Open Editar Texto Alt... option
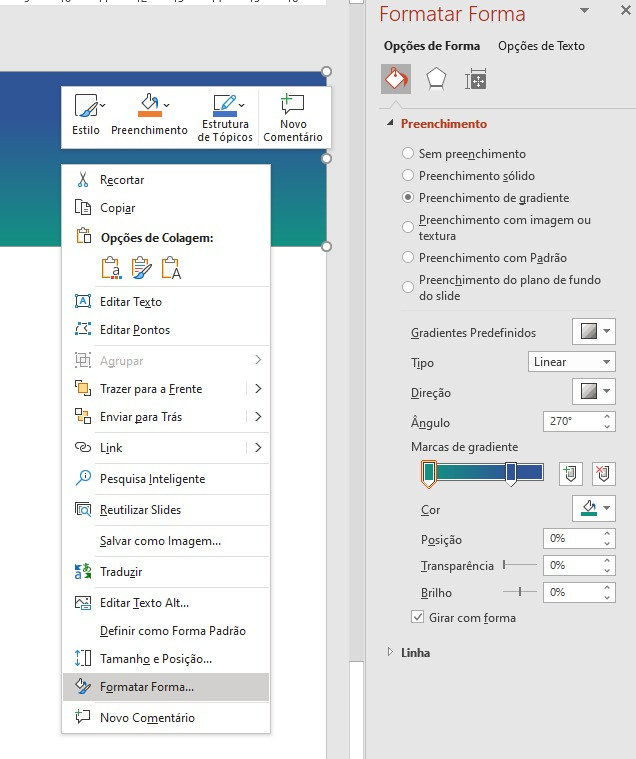This screenshot has height=759, width=636. click(x=166, y=603)
